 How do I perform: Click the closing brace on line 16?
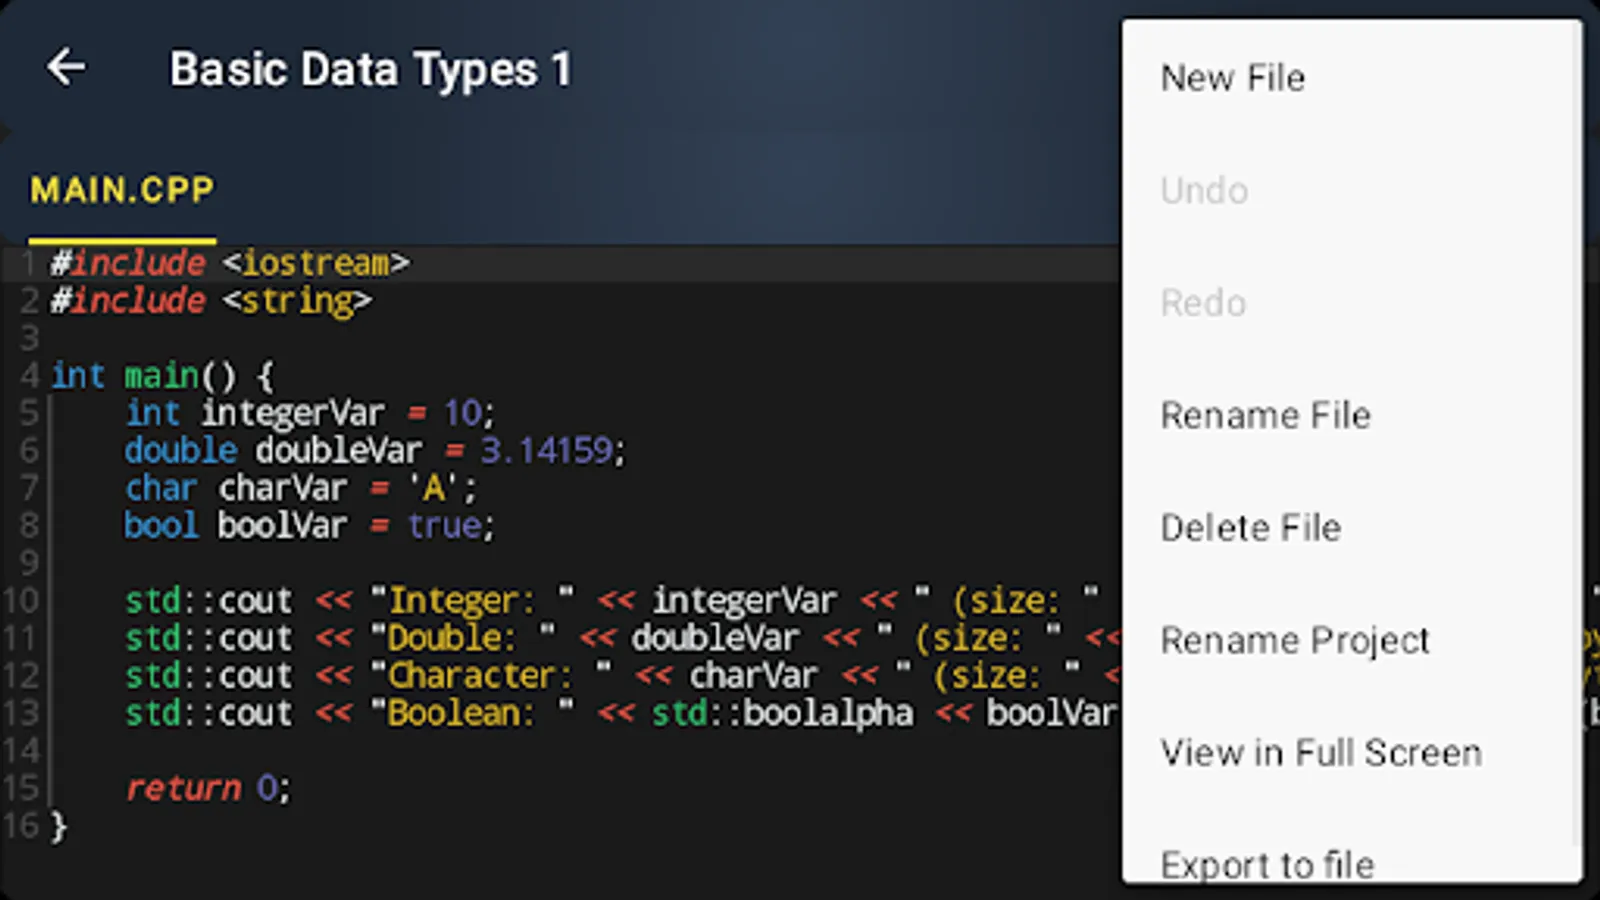55,826
